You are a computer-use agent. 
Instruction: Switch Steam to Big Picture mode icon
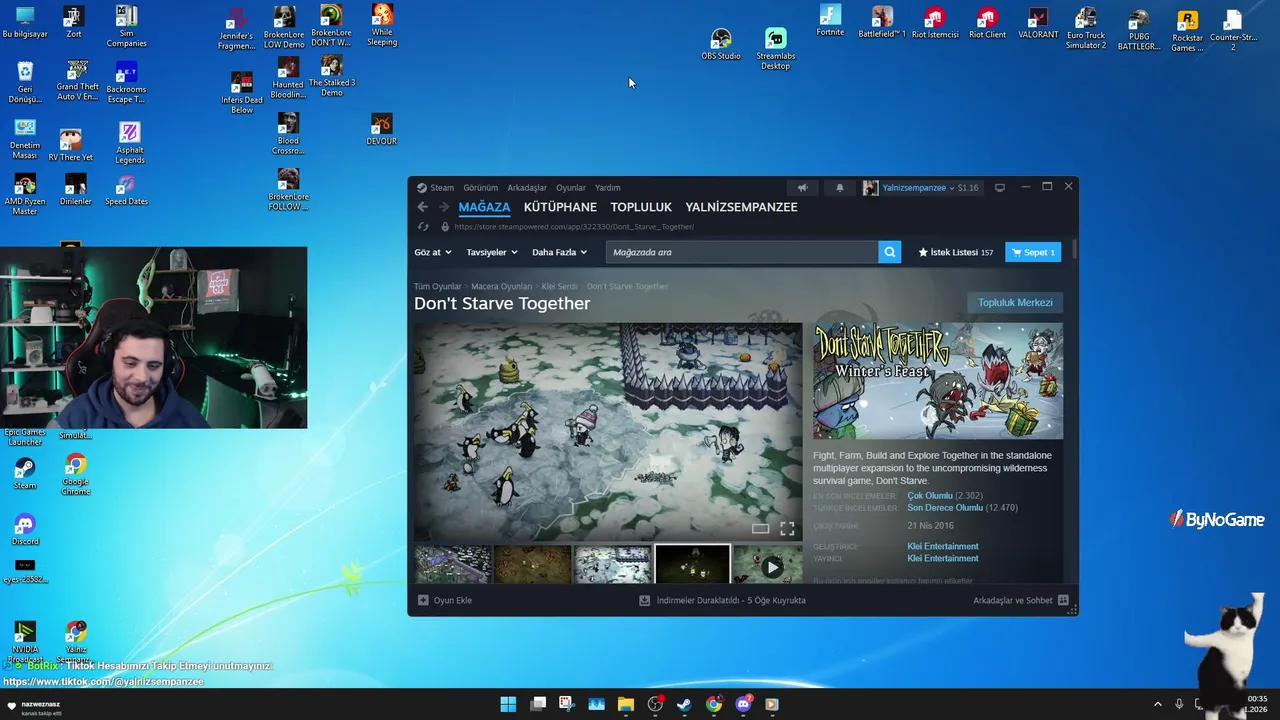coord(999,188)
